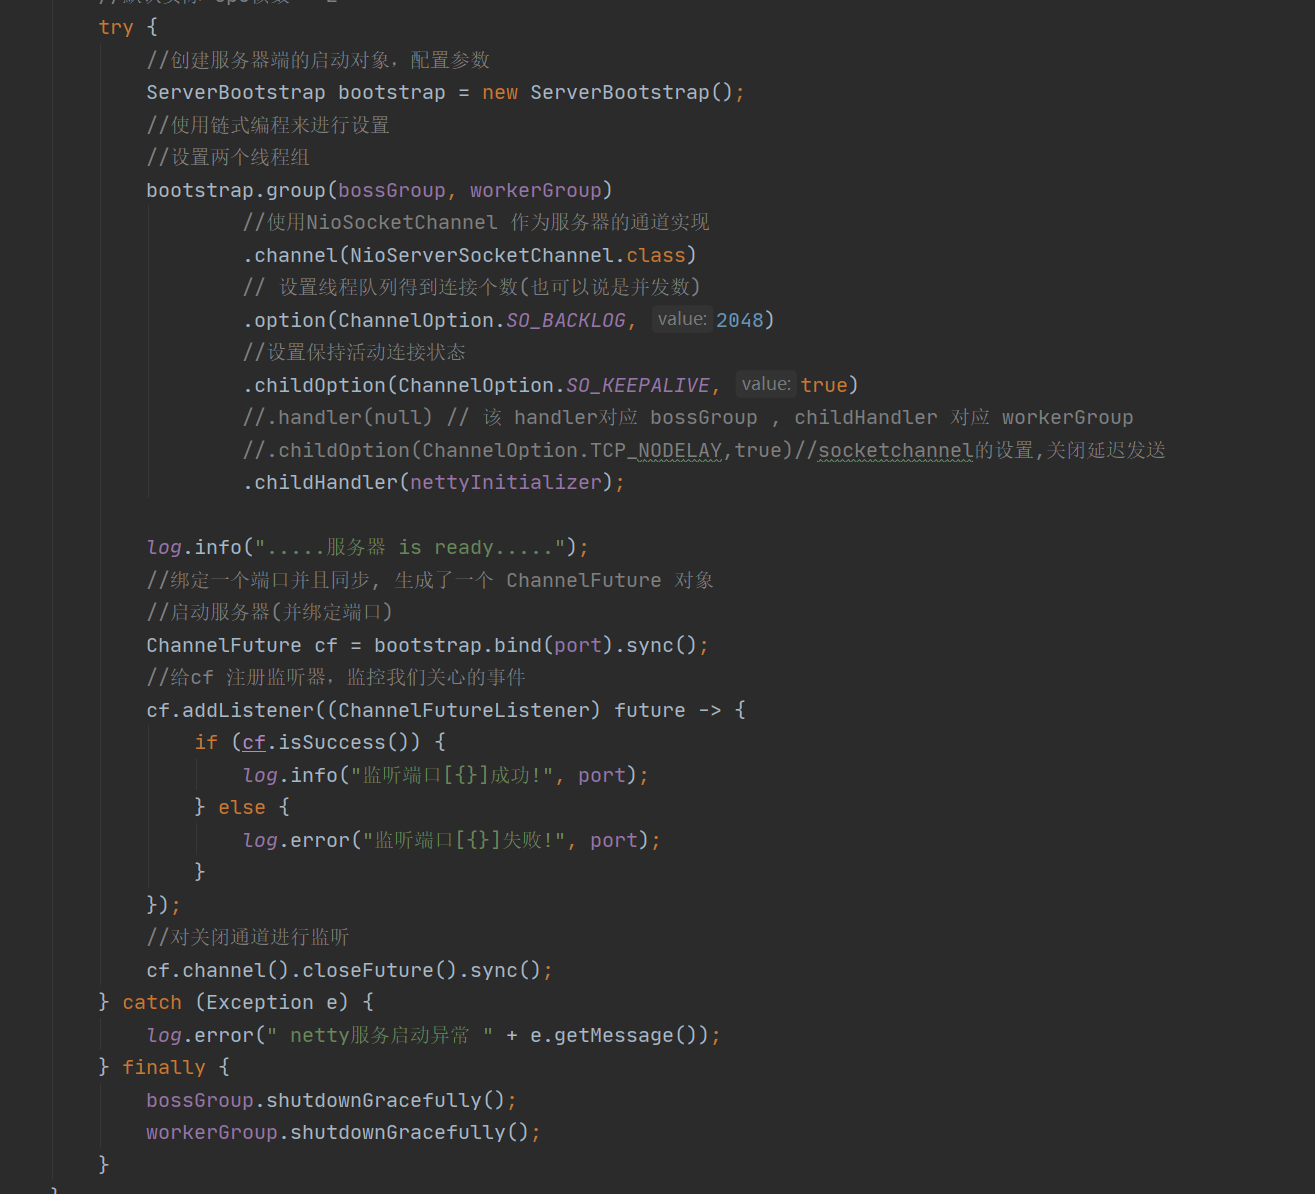Place cursor on the try keyword
The width and height of the screenshot is (1315, 1194).
[x=115, y=27]
